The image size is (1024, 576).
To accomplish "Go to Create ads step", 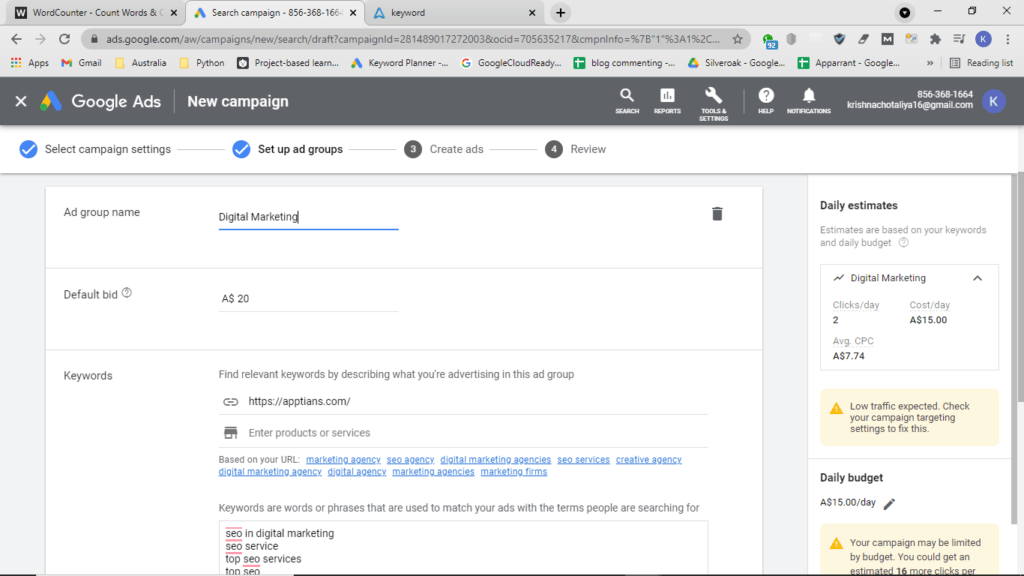I will tap(443, 149).
